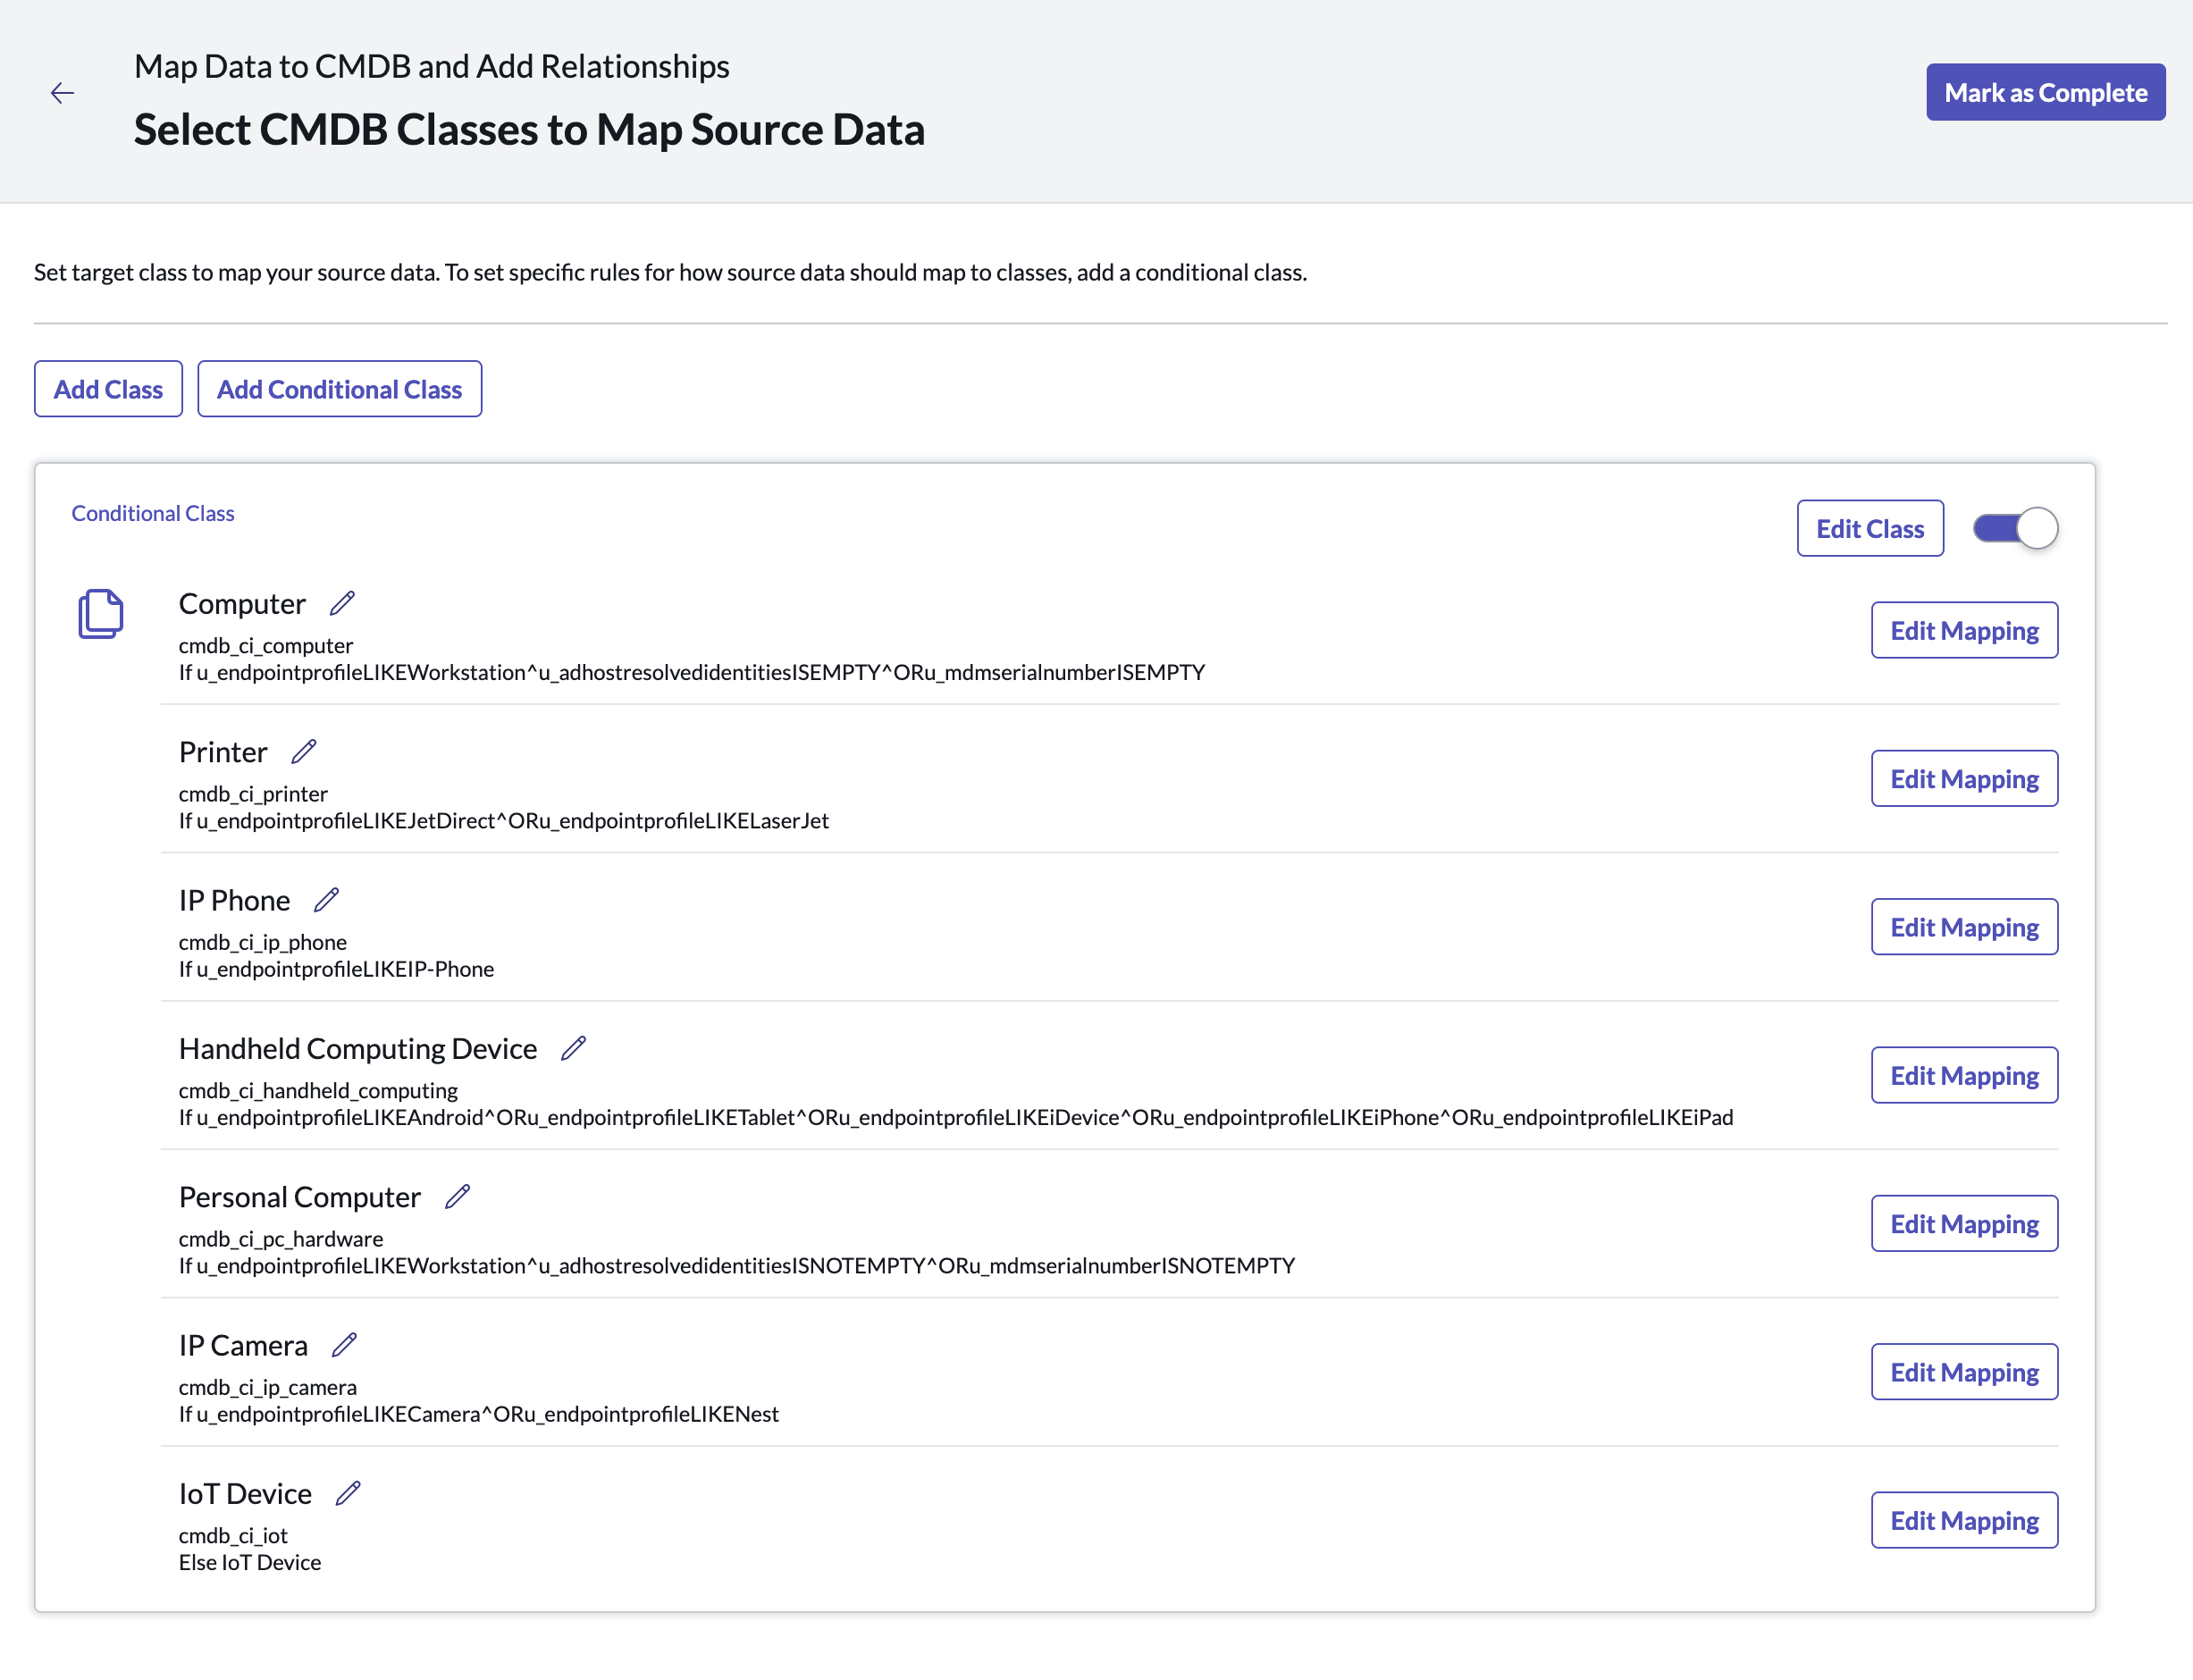Edit mapping for Handheld Computing Device

click(x=1963, y=1075)
